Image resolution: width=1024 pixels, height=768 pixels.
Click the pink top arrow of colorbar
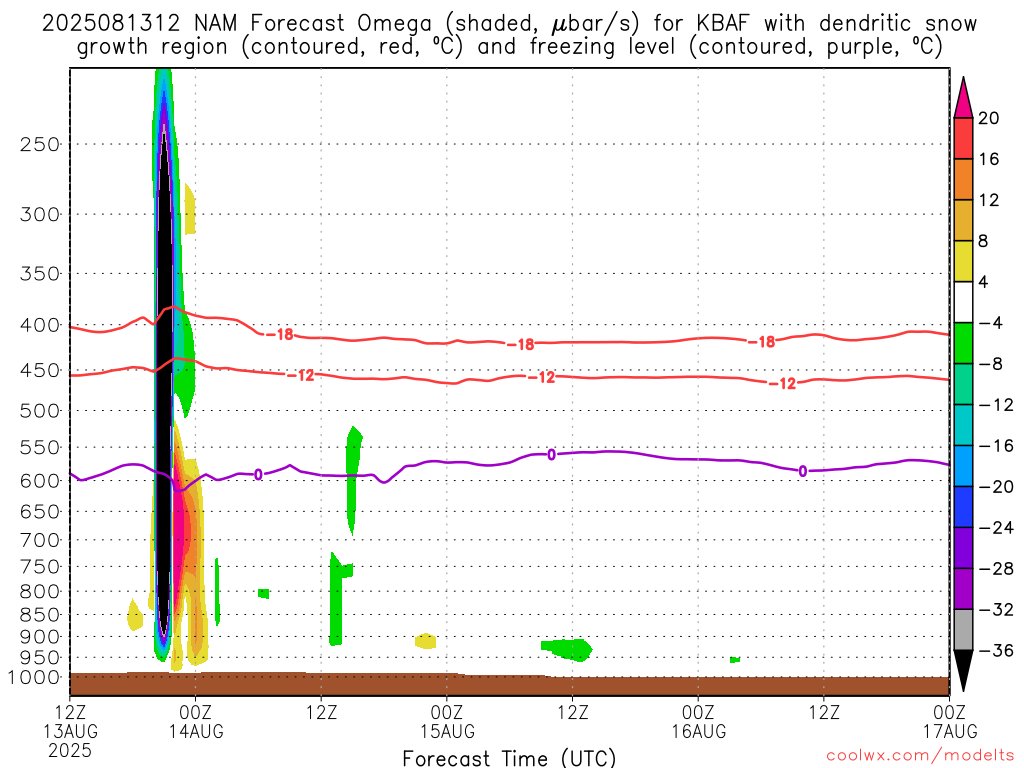(963, 97)
